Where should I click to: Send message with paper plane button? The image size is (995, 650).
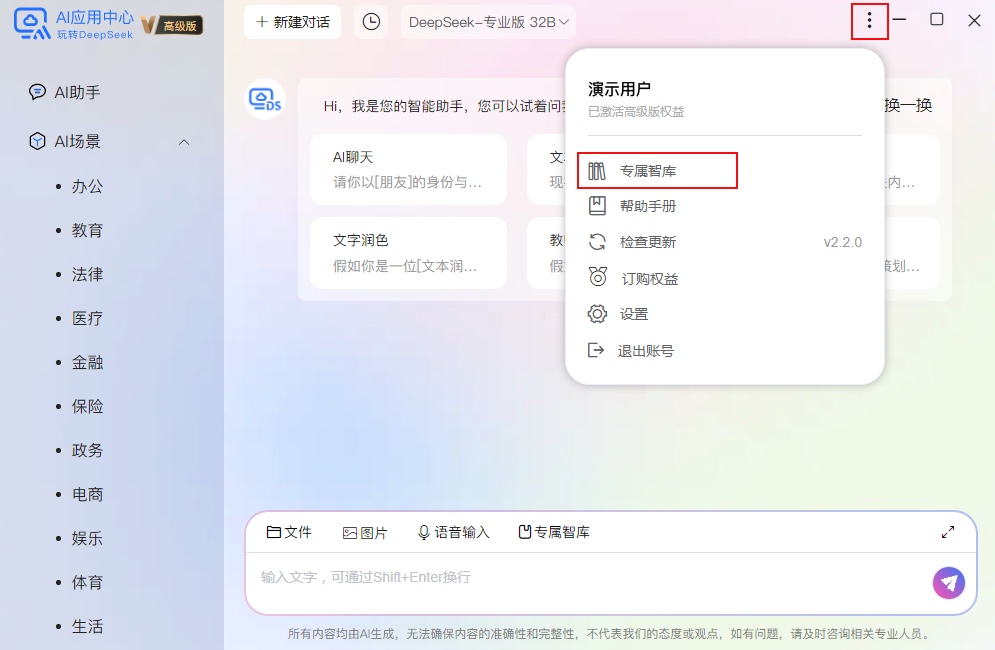click(949, 583)
